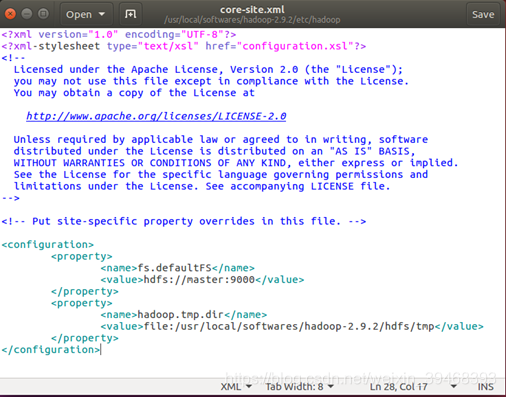Screen dimensions: 506x397
Task: Click the closing </configuration> tag
Action: coord(51,350)
